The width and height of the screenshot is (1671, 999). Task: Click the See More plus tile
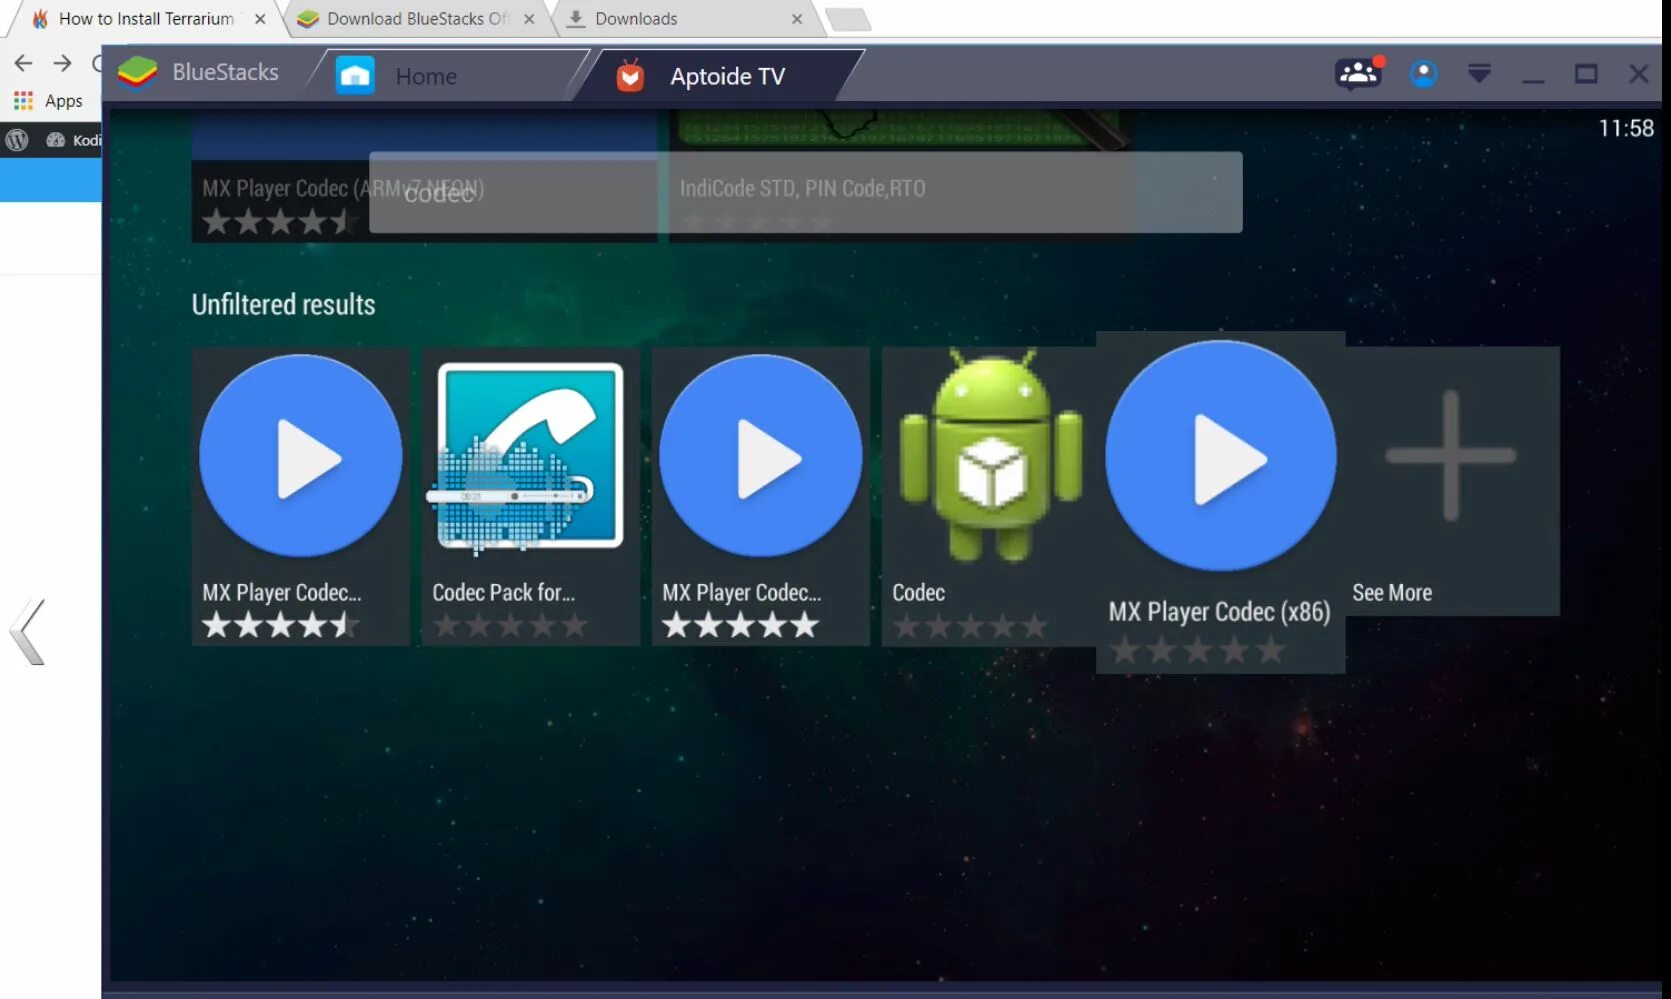(x=1452, y=481)
